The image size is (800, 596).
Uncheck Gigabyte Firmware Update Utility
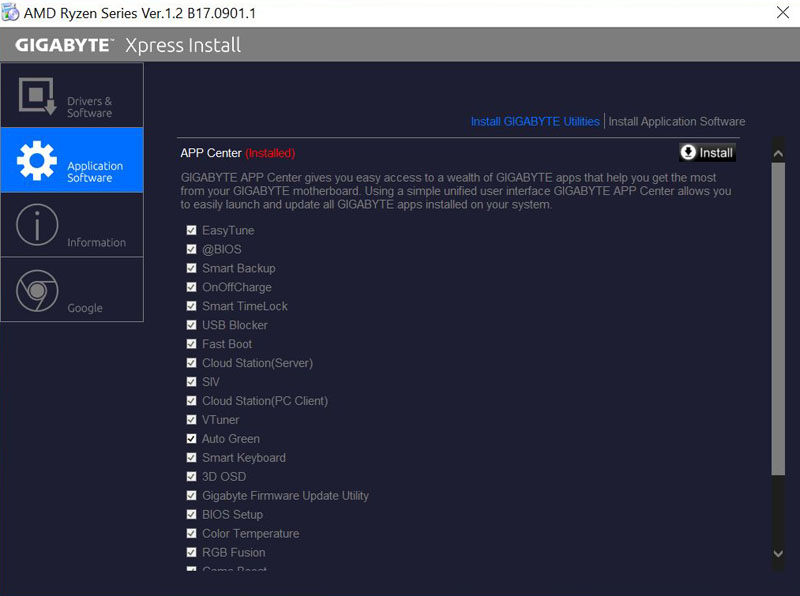[x=191, y=495]
